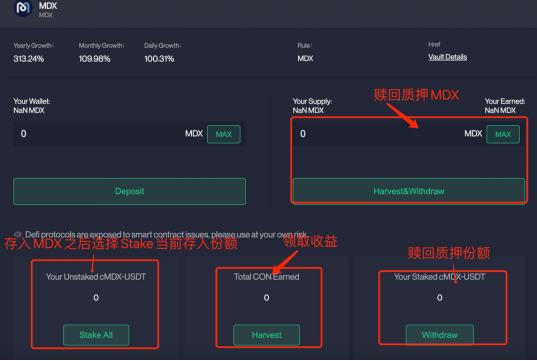The height and width of the screenshot is (361, 537).
Task: Click the Total CON Earned label
Action: coord(266,277)
